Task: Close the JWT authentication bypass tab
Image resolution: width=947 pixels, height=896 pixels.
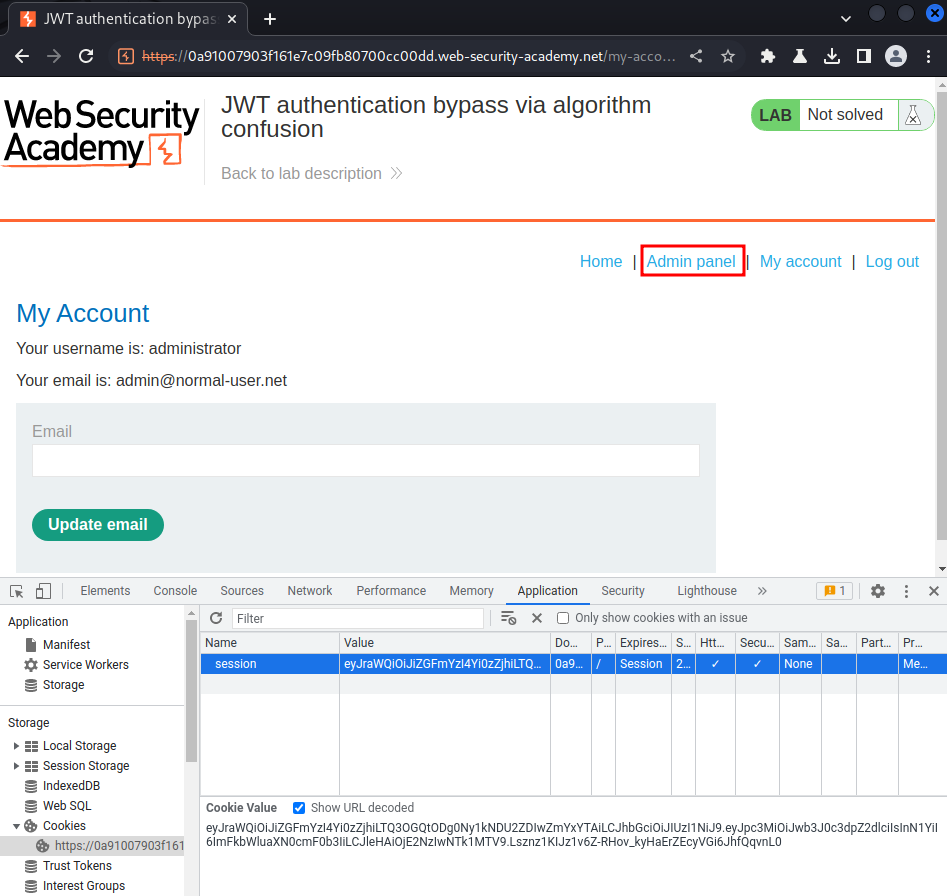Action: (232, 19)
